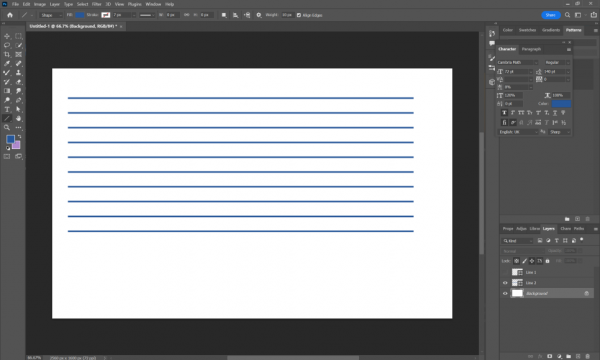
Task: Select the Hand tool
Action: (18, 119)
